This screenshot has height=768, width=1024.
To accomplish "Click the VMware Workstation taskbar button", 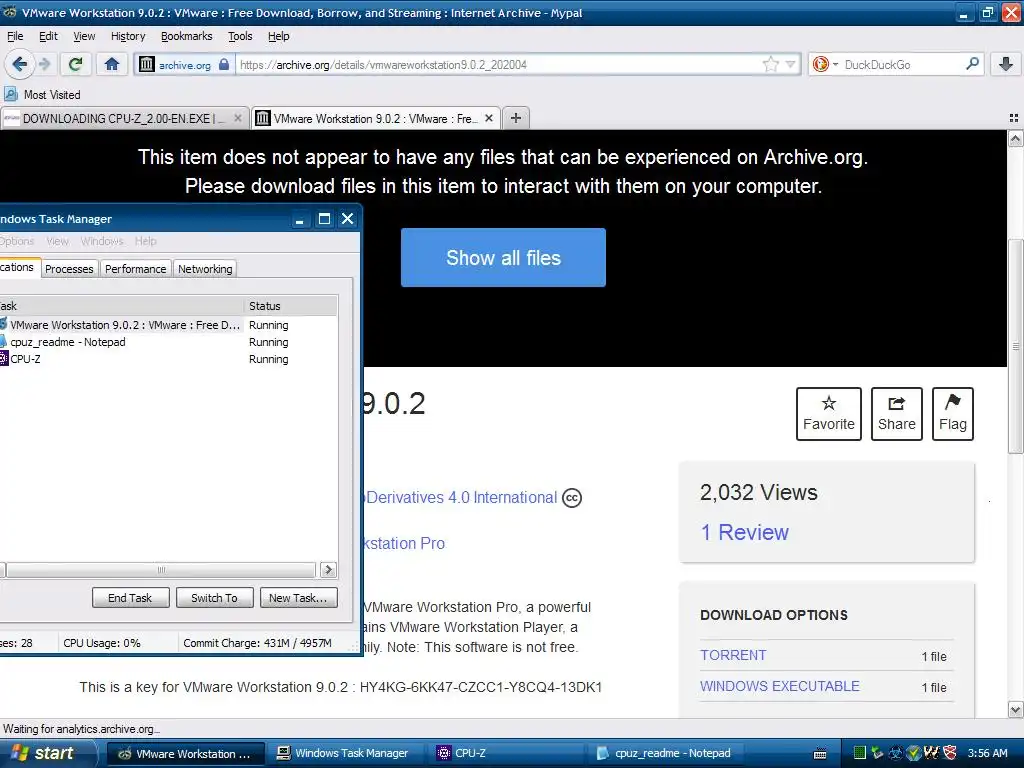I will point(185,754).
